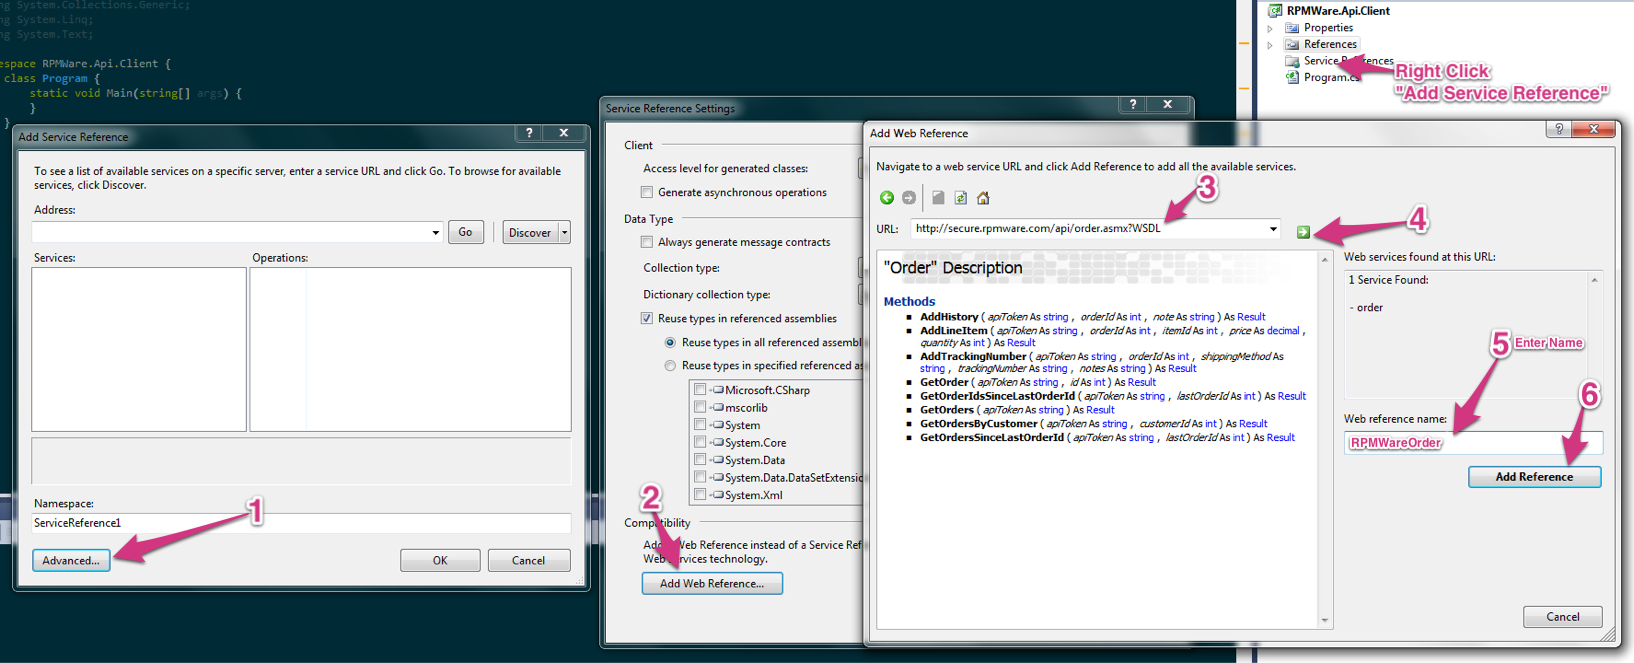Select the References tree item
The width and height of the screenshot is (1634, 663).
(x=1330, y=44)
